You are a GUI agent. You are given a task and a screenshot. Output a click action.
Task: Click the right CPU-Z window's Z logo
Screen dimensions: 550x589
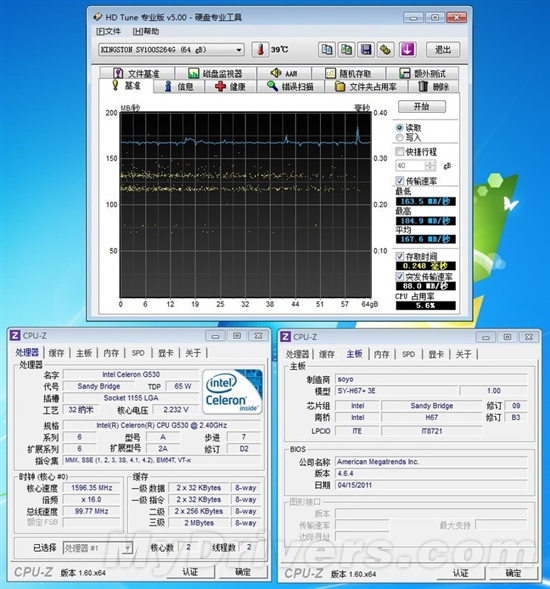coord(285,337)
